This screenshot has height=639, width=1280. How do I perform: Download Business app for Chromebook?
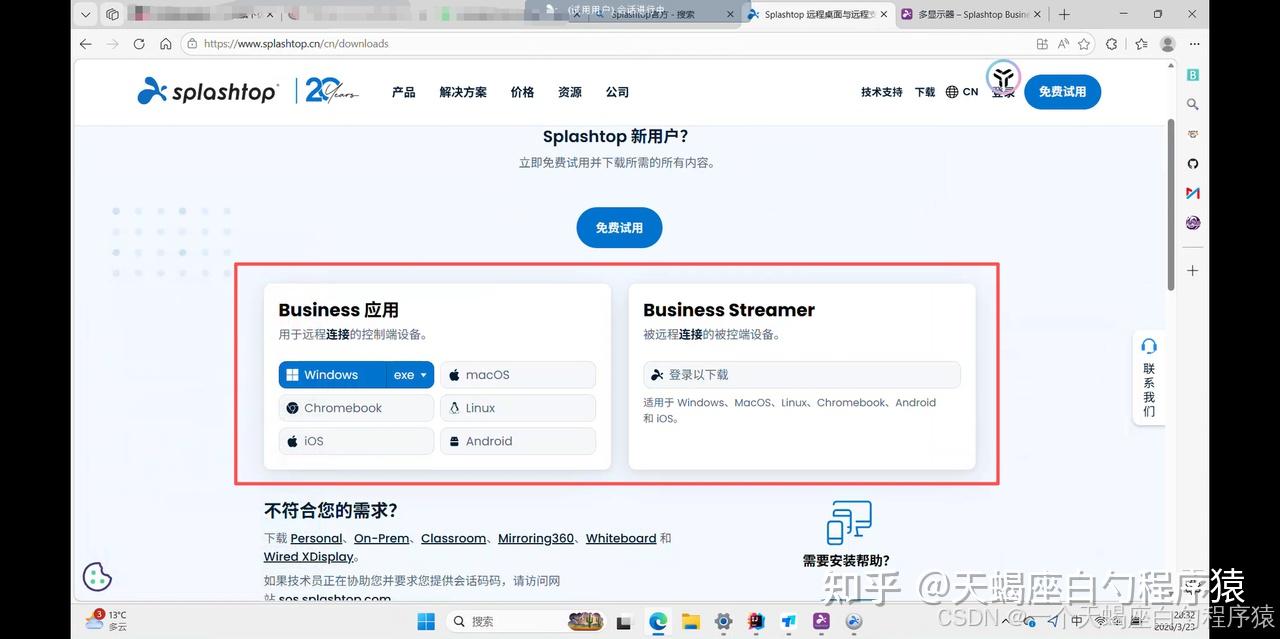coord(356,408)
